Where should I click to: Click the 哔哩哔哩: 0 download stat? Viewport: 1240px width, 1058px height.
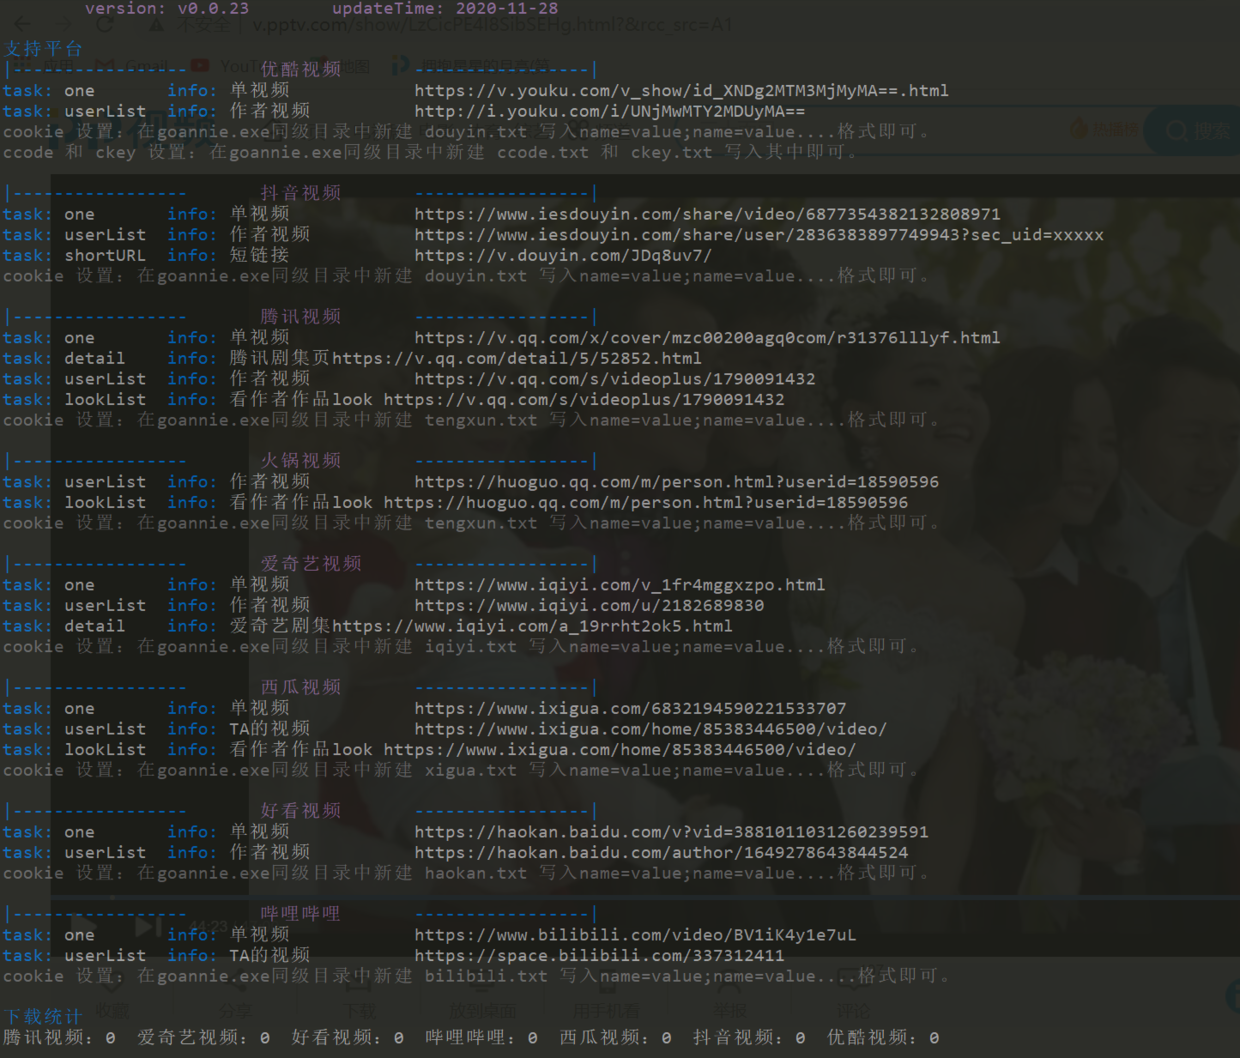coord(482,1038)
